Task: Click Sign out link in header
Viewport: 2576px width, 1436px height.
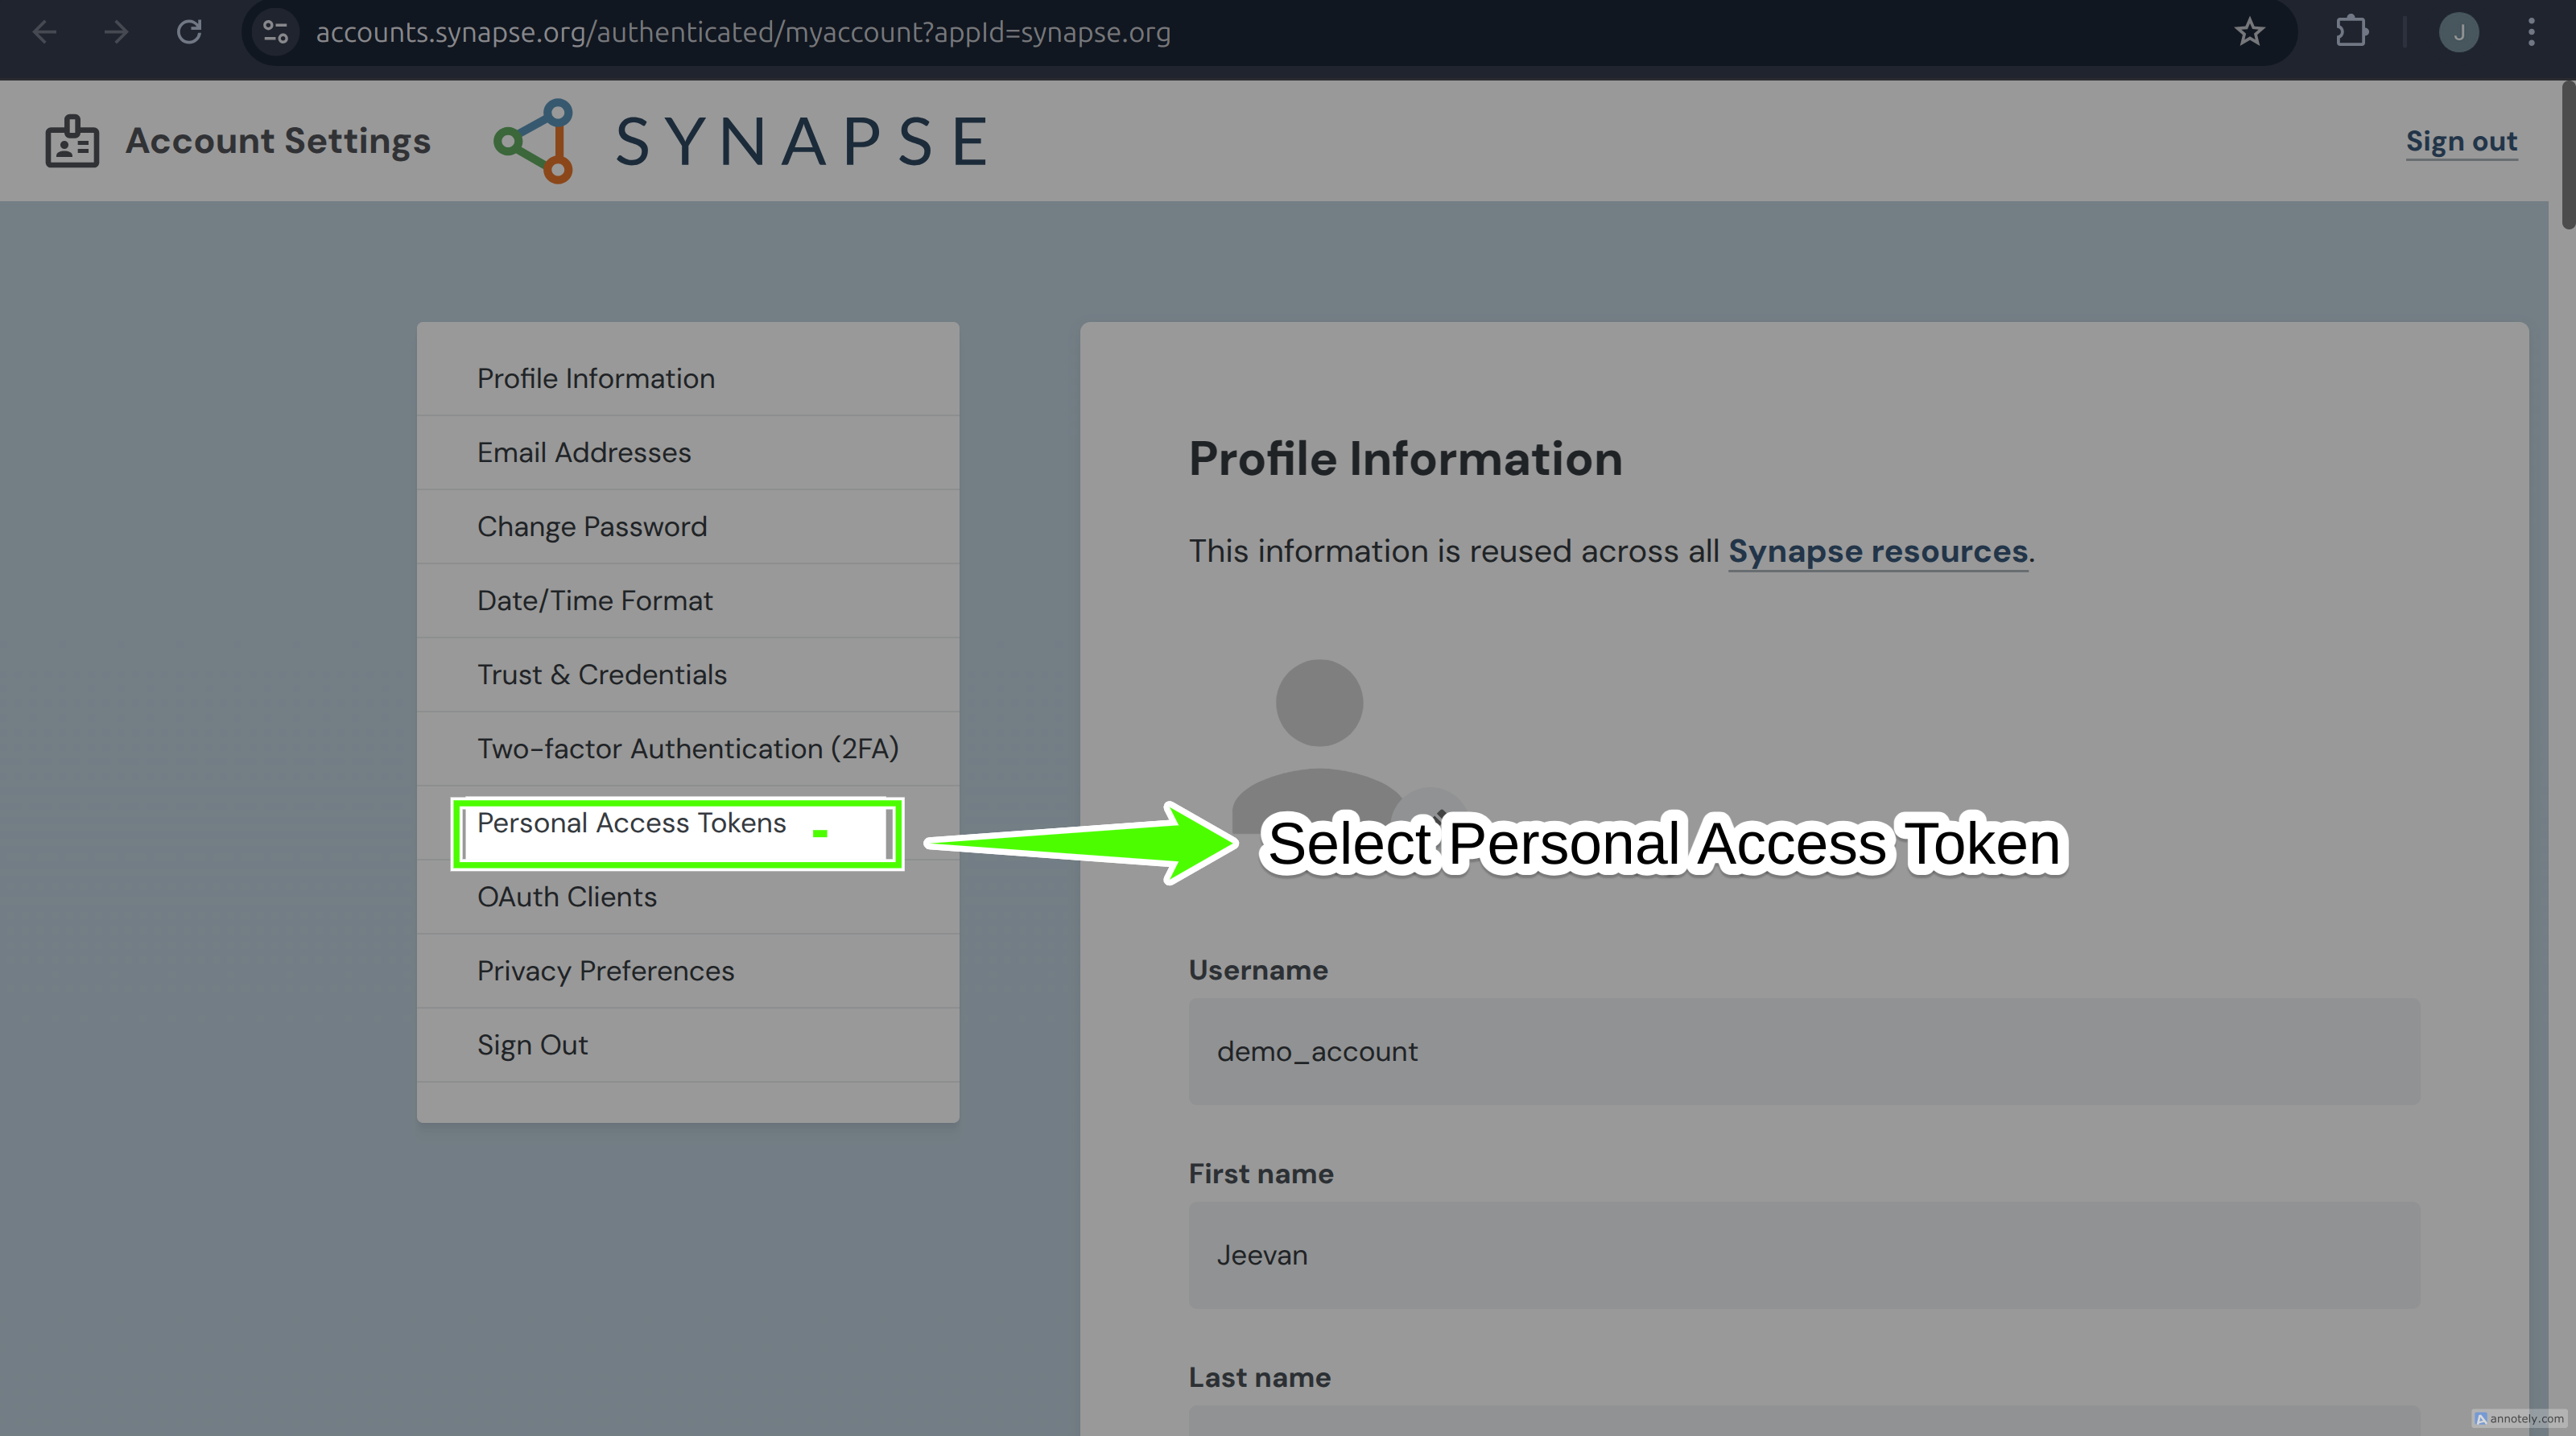Action: (2461, 141)
